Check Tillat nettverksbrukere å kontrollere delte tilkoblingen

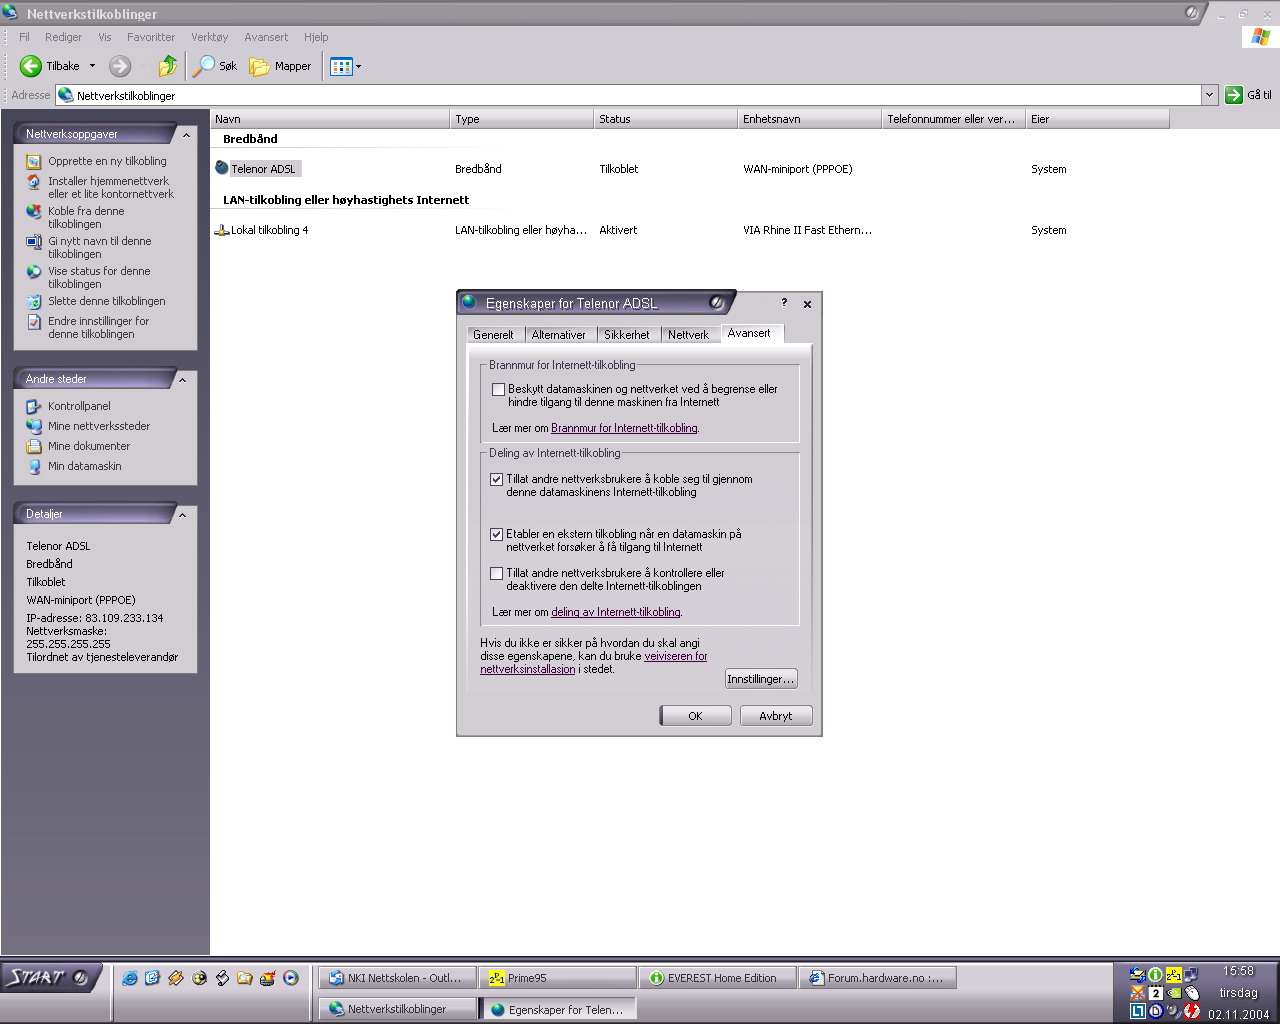tap(496, 573)
